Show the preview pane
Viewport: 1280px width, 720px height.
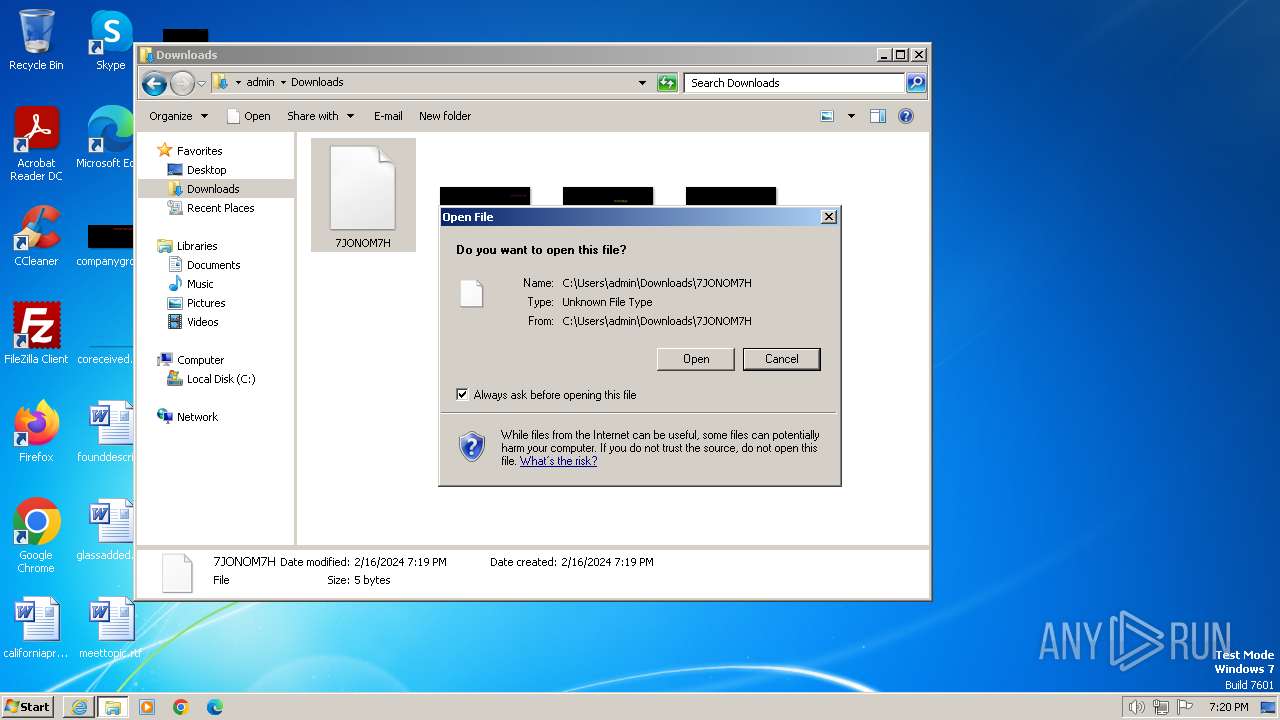(878, 116)
